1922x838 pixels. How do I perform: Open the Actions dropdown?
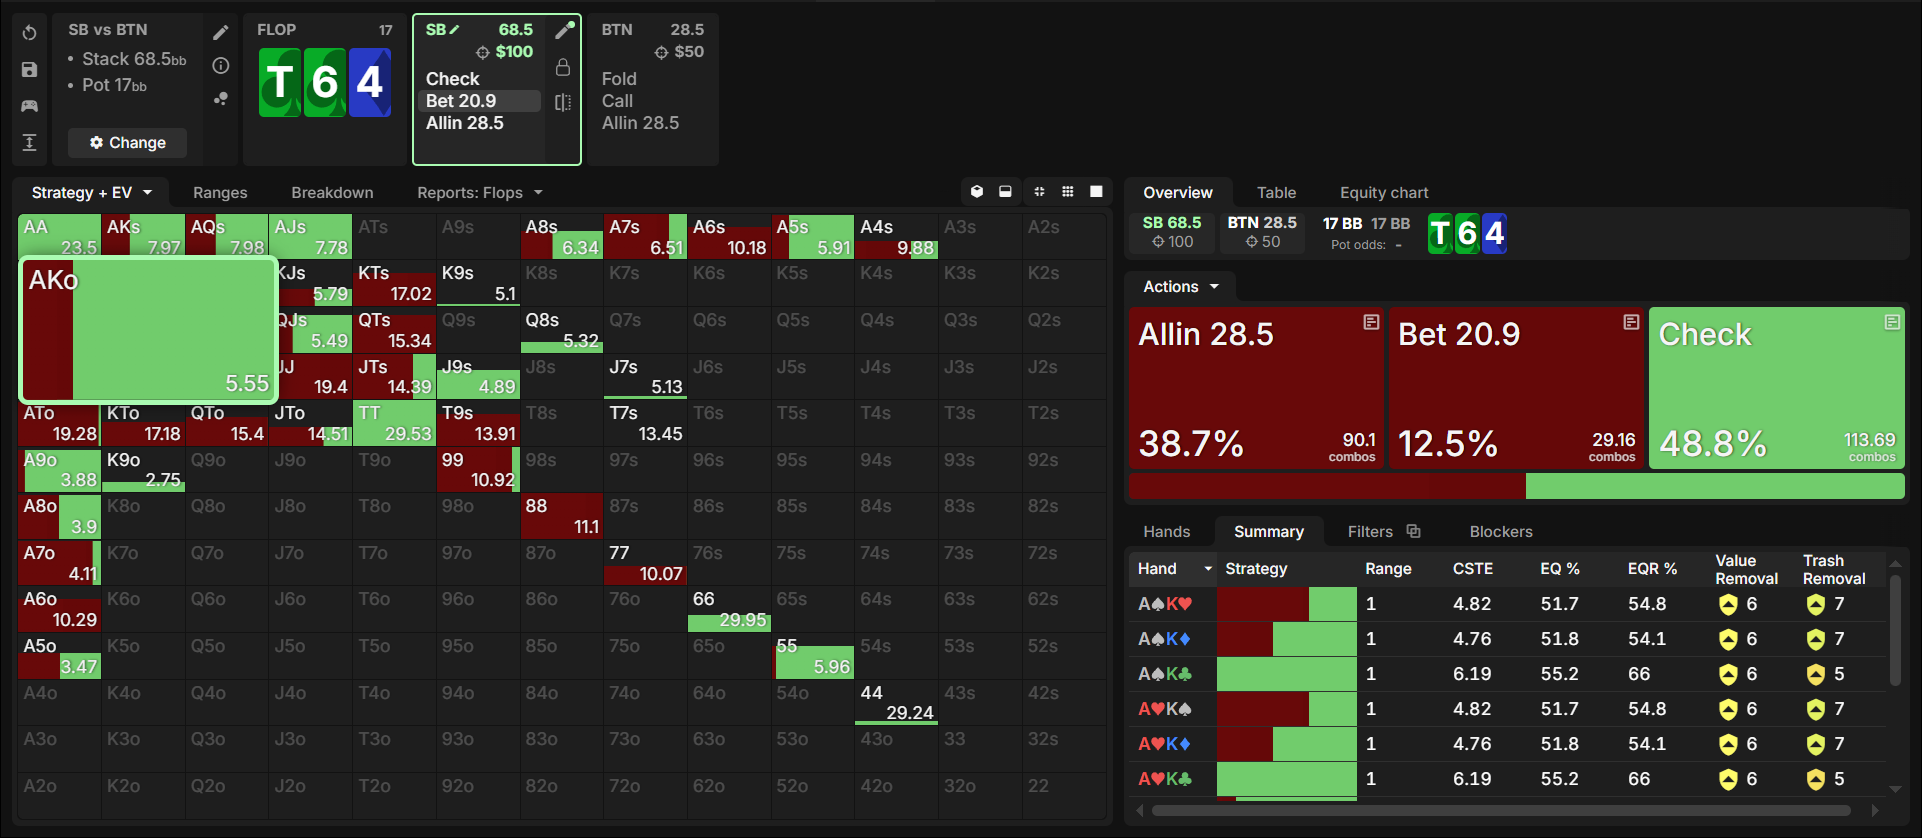[x=1181, y=286]
